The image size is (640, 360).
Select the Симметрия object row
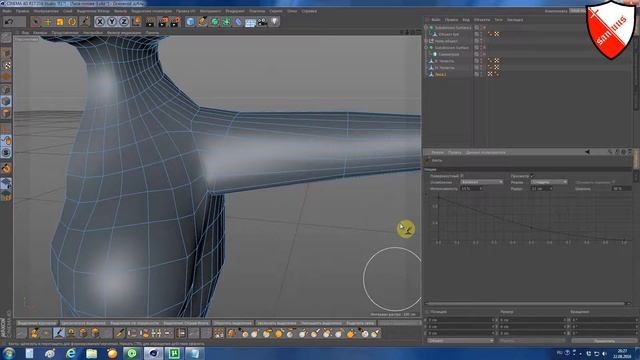449,54
